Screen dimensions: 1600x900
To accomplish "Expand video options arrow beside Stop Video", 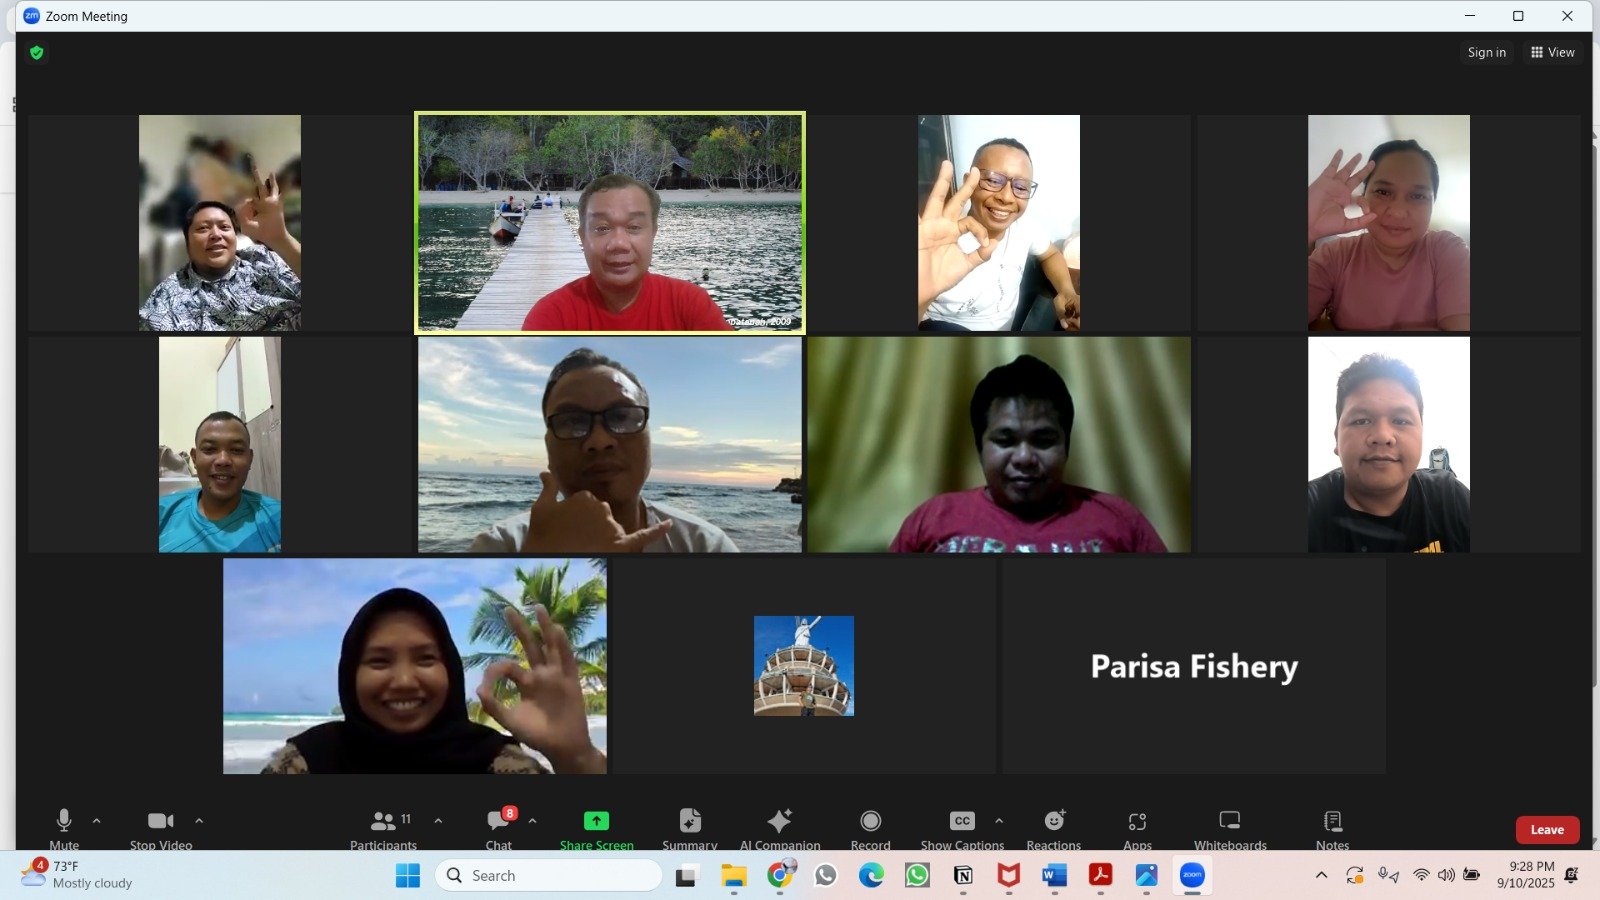I will 199,821.
